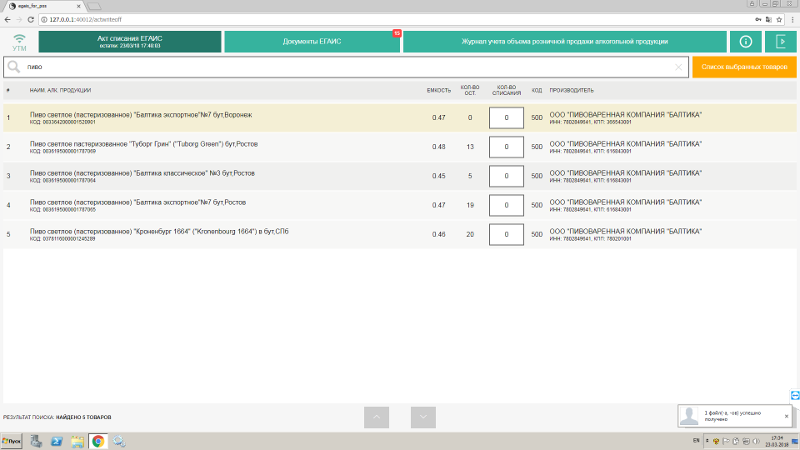This screenshot has width=800, height=450.
Task: Go back in browser history
Action: [x=7, y=19]
